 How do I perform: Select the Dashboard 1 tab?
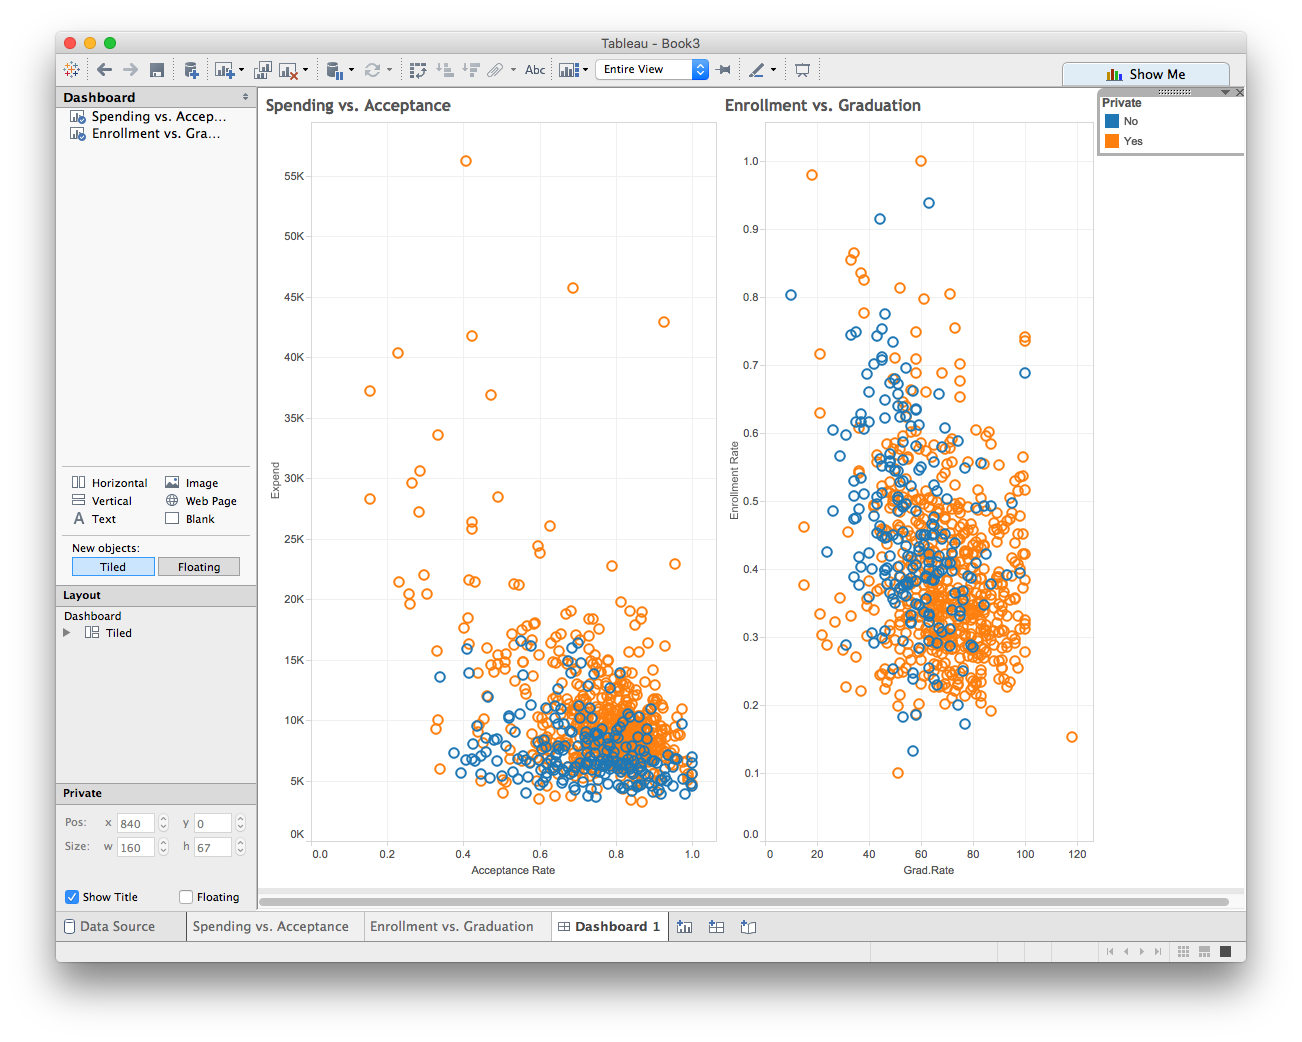click(609, 927)
